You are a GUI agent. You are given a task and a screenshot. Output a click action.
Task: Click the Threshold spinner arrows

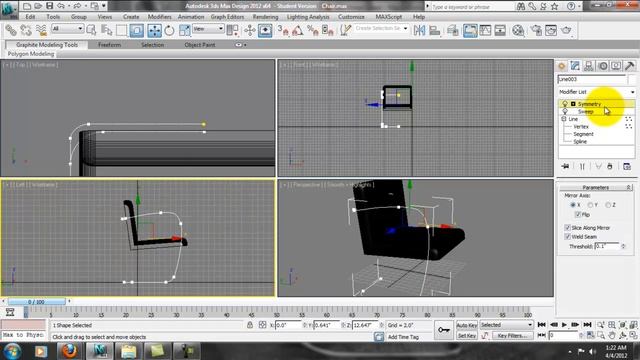click(623, 246)
